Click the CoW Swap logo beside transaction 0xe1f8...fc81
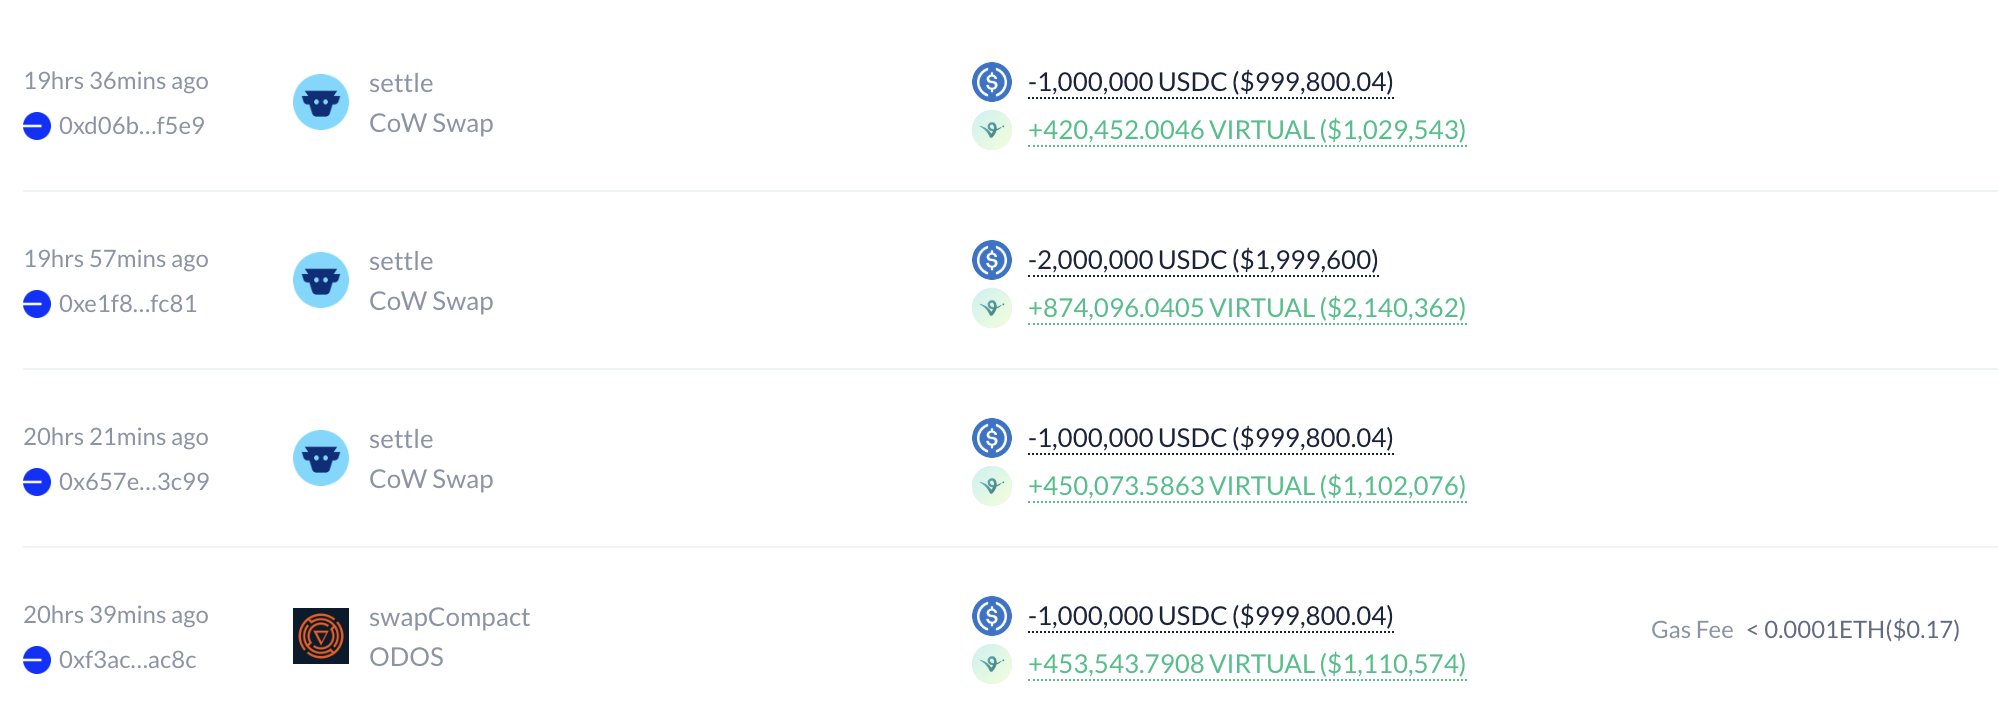This screenshot has height=706, width=1998. [x=320, y=280]
